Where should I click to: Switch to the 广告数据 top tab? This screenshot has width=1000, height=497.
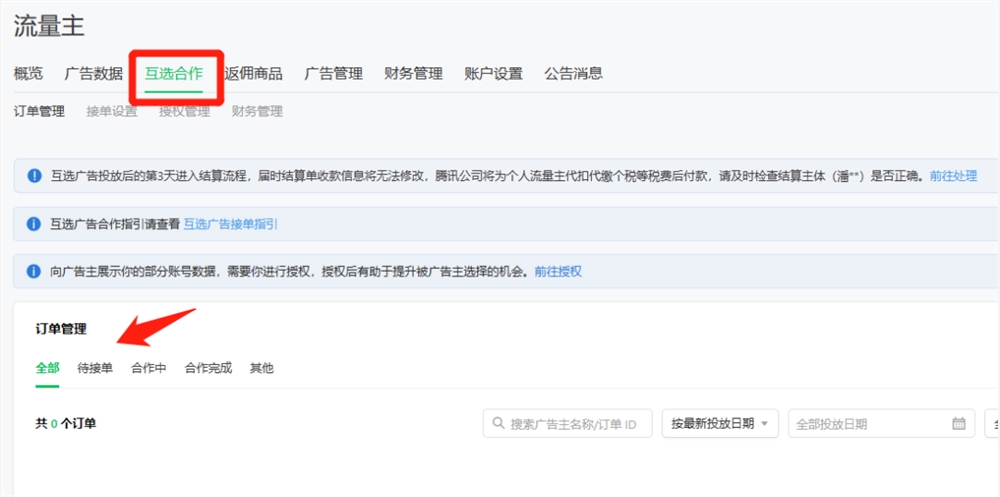click(94, 73)
